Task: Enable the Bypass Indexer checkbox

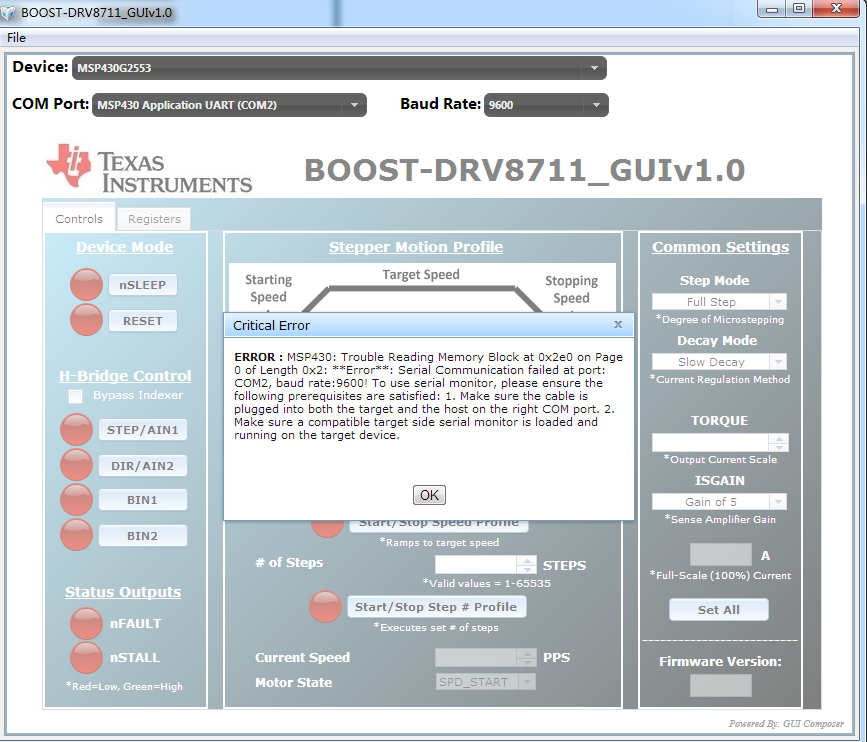Action: (75, 396)
